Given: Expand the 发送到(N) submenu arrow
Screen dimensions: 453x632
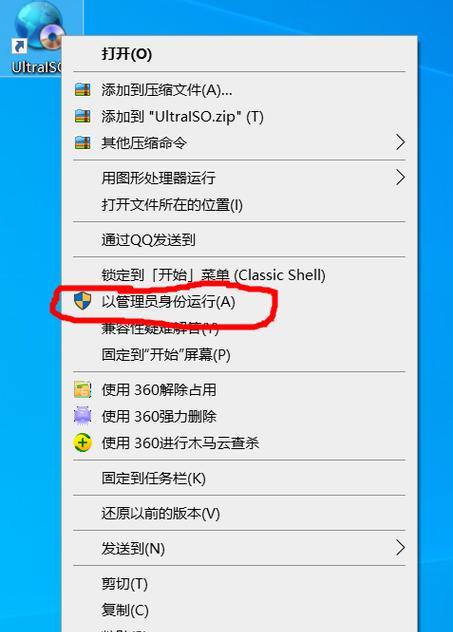Looking at the screenshot, I should pos(400,548).
